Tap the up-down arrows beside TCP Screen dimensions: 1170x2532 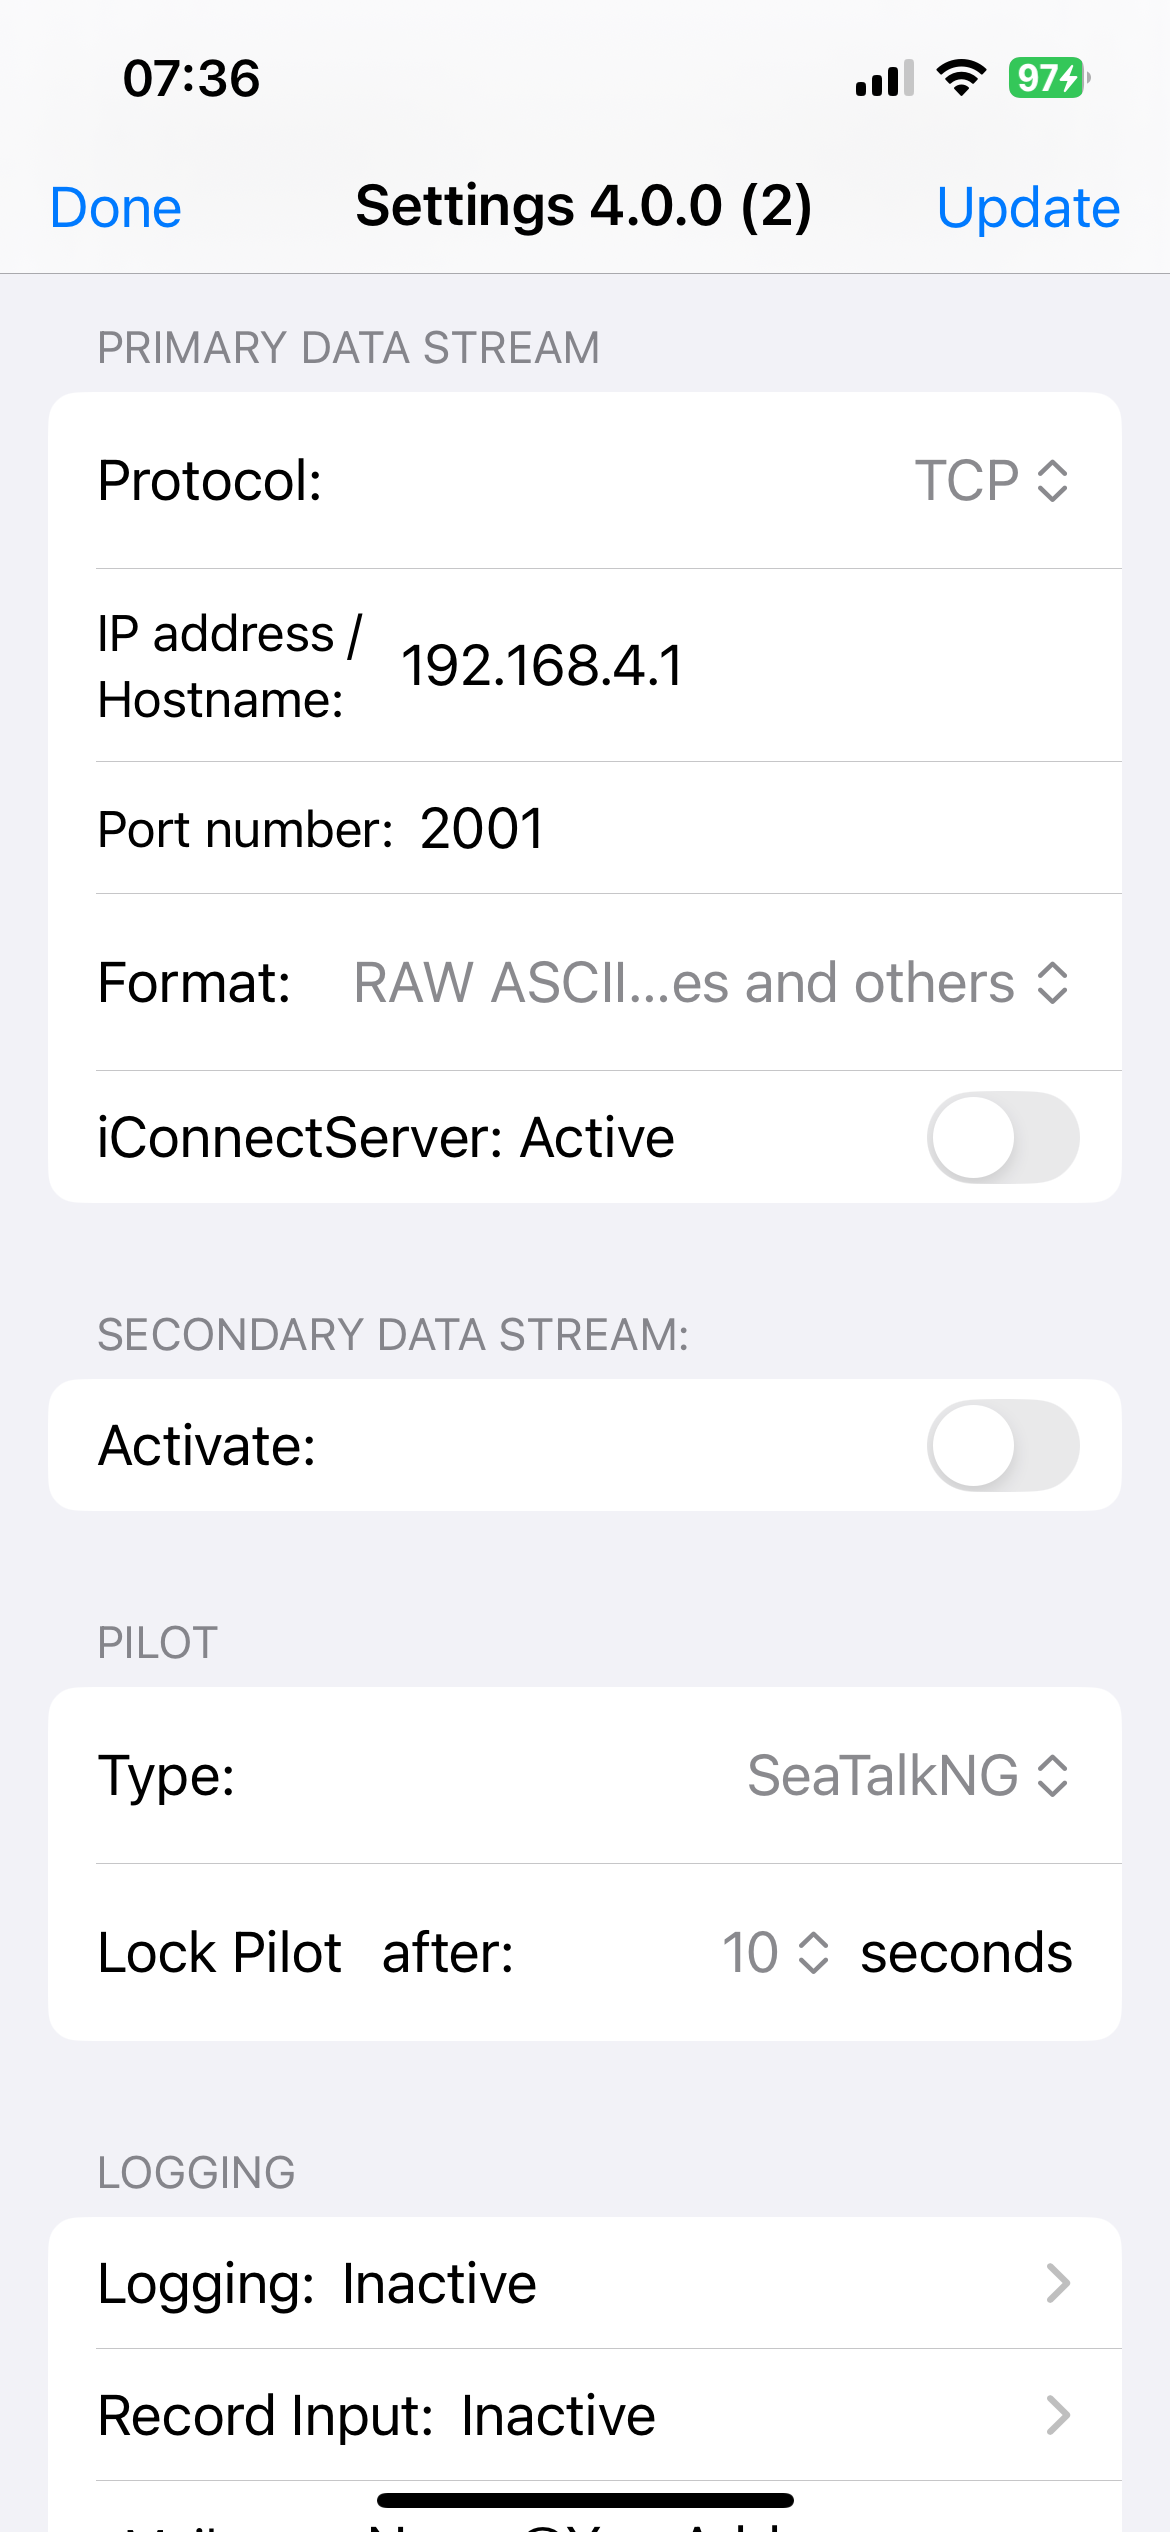coord(1053,481)
